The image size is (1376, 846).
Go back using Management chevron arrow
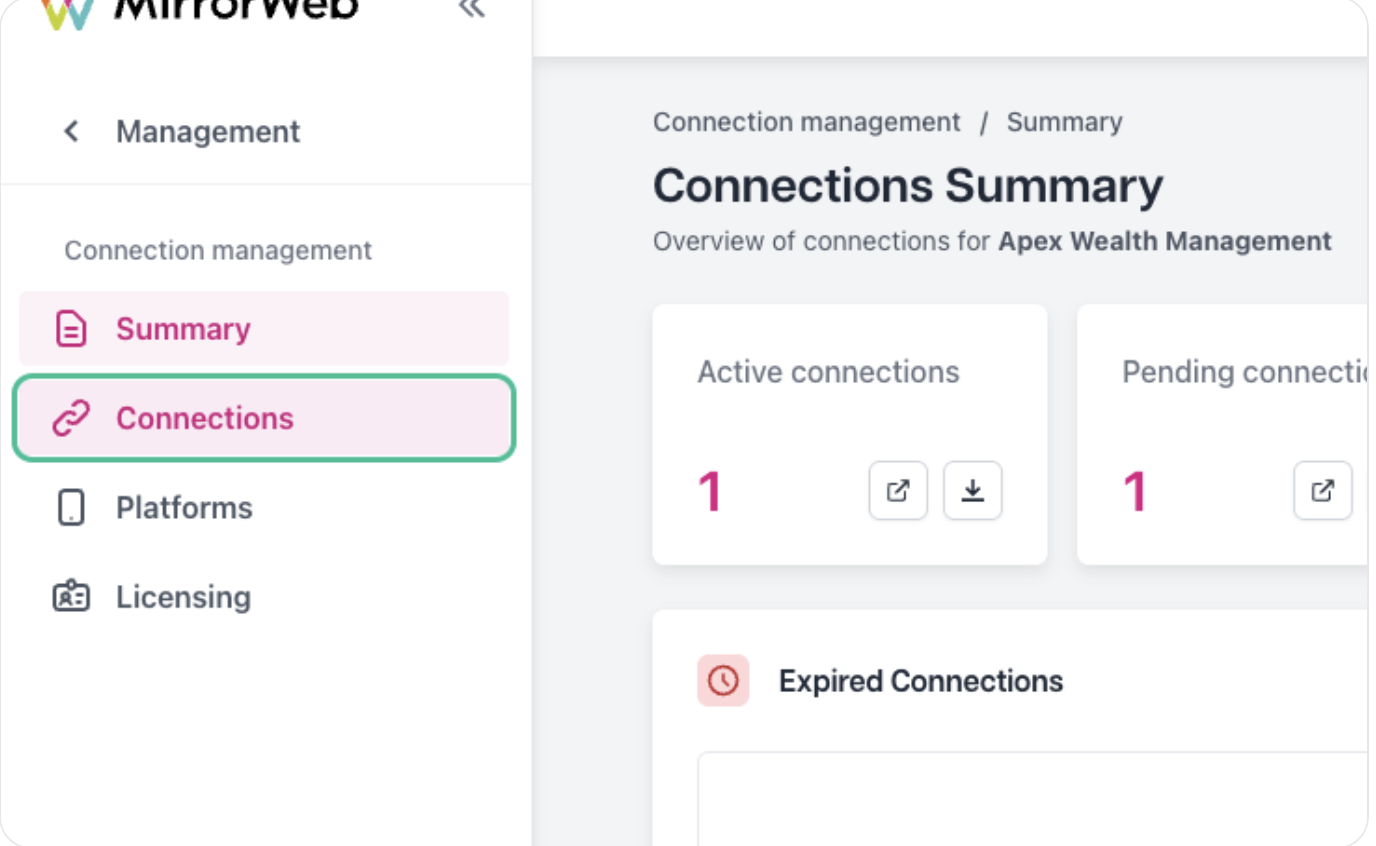[71, 131]
